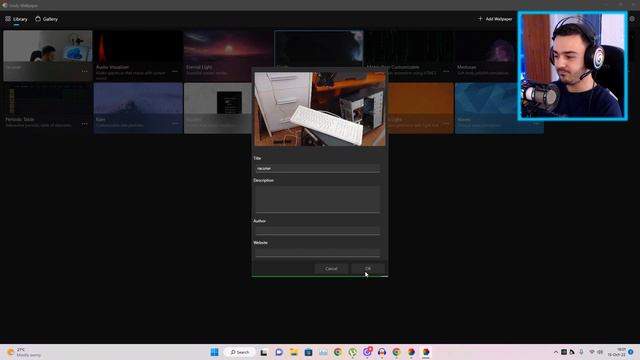Image resolution: width=640 pixels, height=360 pixels.
Task: Focus the Author input field
Action: point(318,231)
